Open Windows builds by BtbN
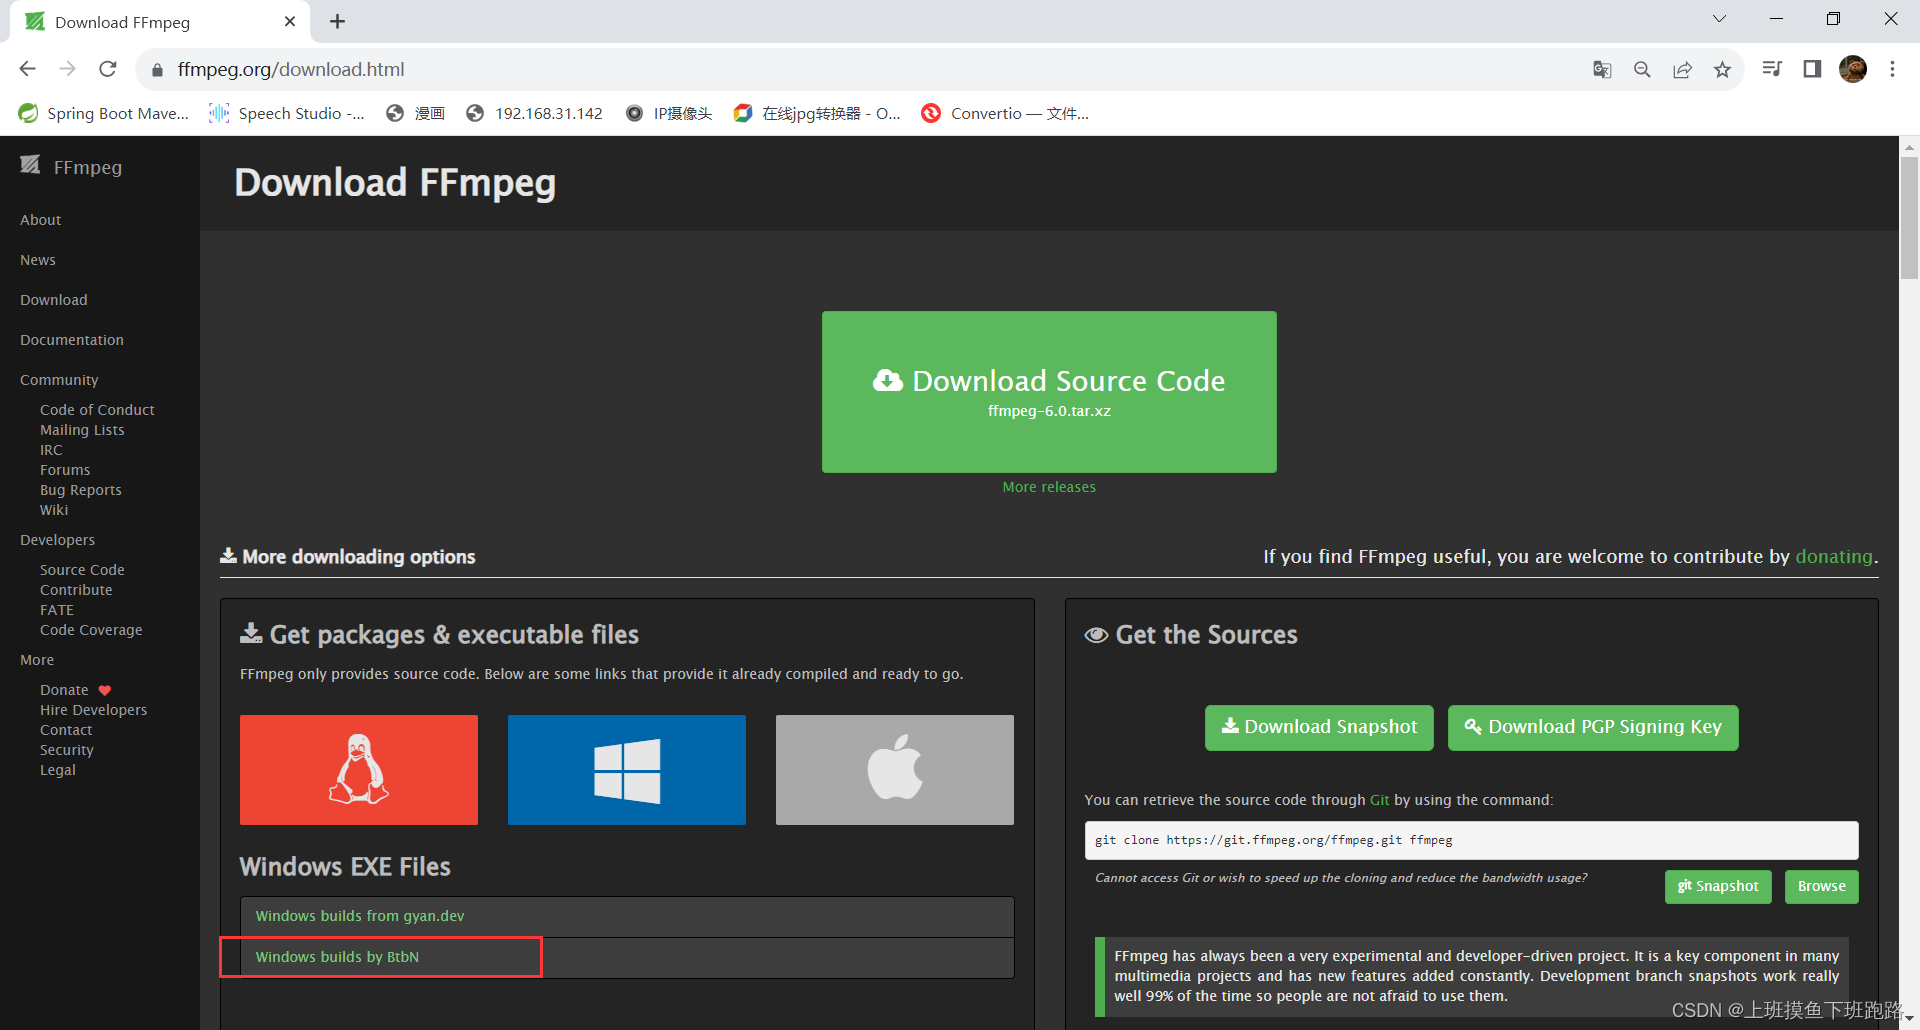This screenshot has width=1920, height=1030. coord(337,957)
